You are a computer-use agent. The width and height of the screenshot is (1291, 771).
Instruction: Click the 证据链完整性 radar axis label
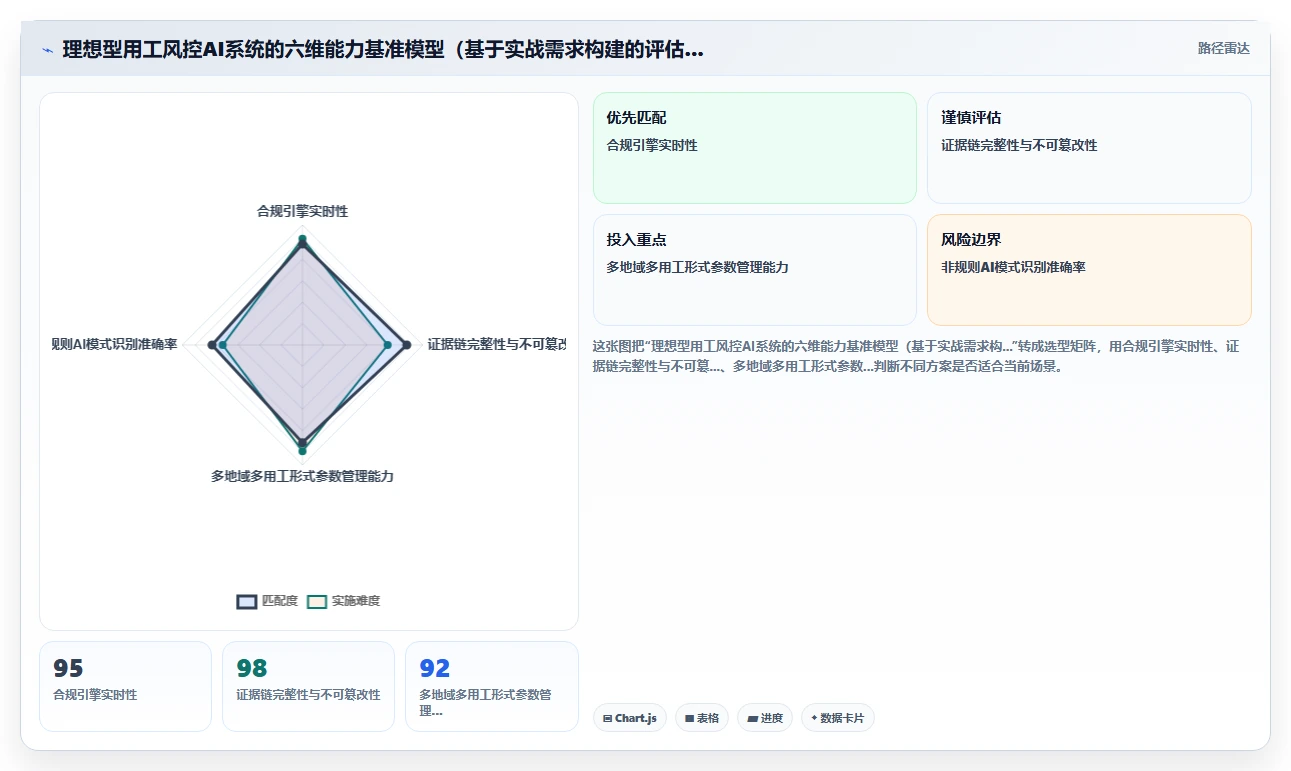click(496, 344)
